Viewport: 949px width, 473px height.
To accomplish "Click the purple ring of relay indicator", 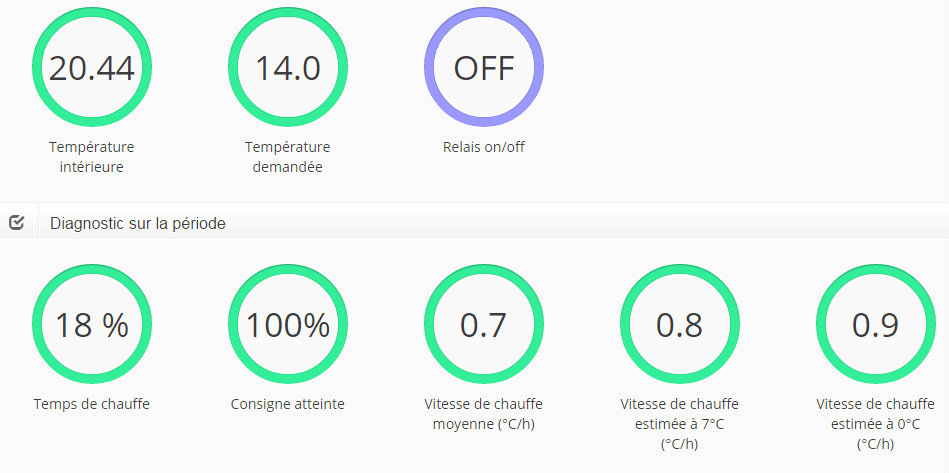I will point(484,11).
